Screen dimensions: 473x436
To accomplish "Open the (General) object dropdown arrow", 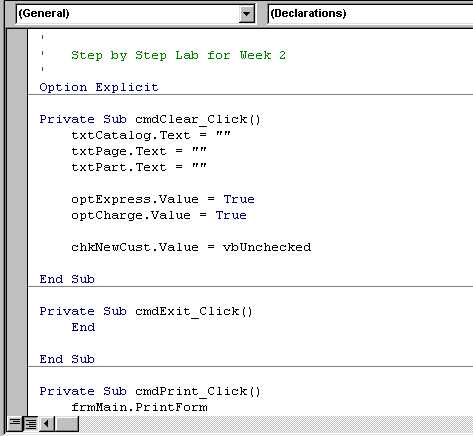I will (x=246, y=14).
